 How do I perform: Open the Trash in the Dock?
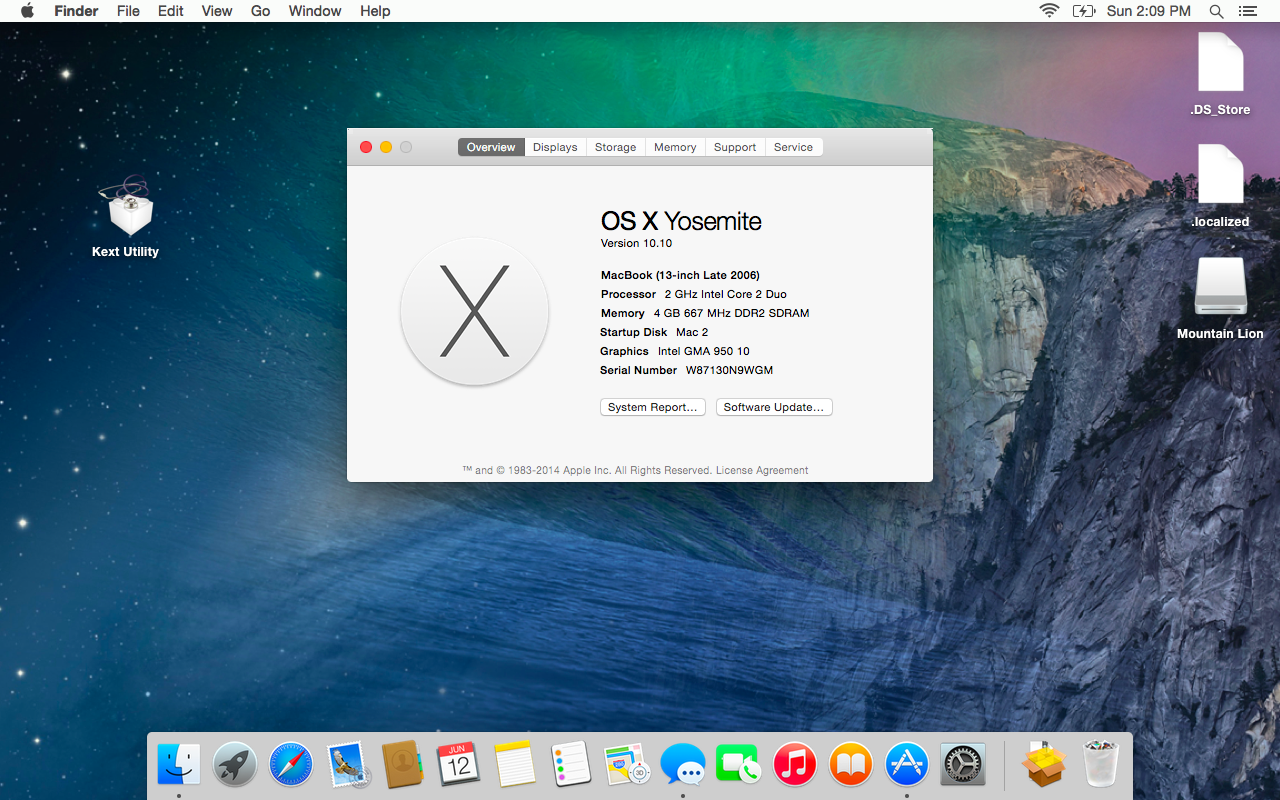point(1100,765)
